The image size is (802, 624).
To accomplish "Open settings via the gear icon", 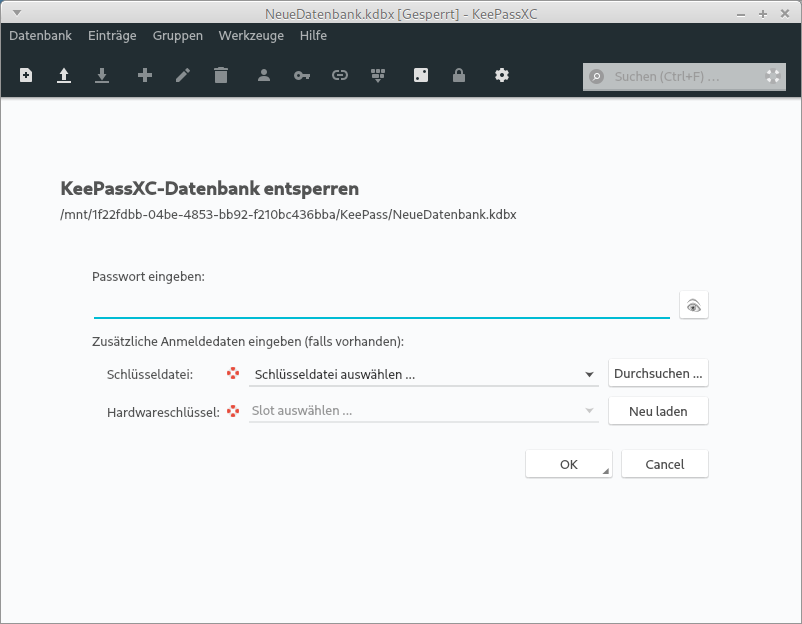I will 502,75.
